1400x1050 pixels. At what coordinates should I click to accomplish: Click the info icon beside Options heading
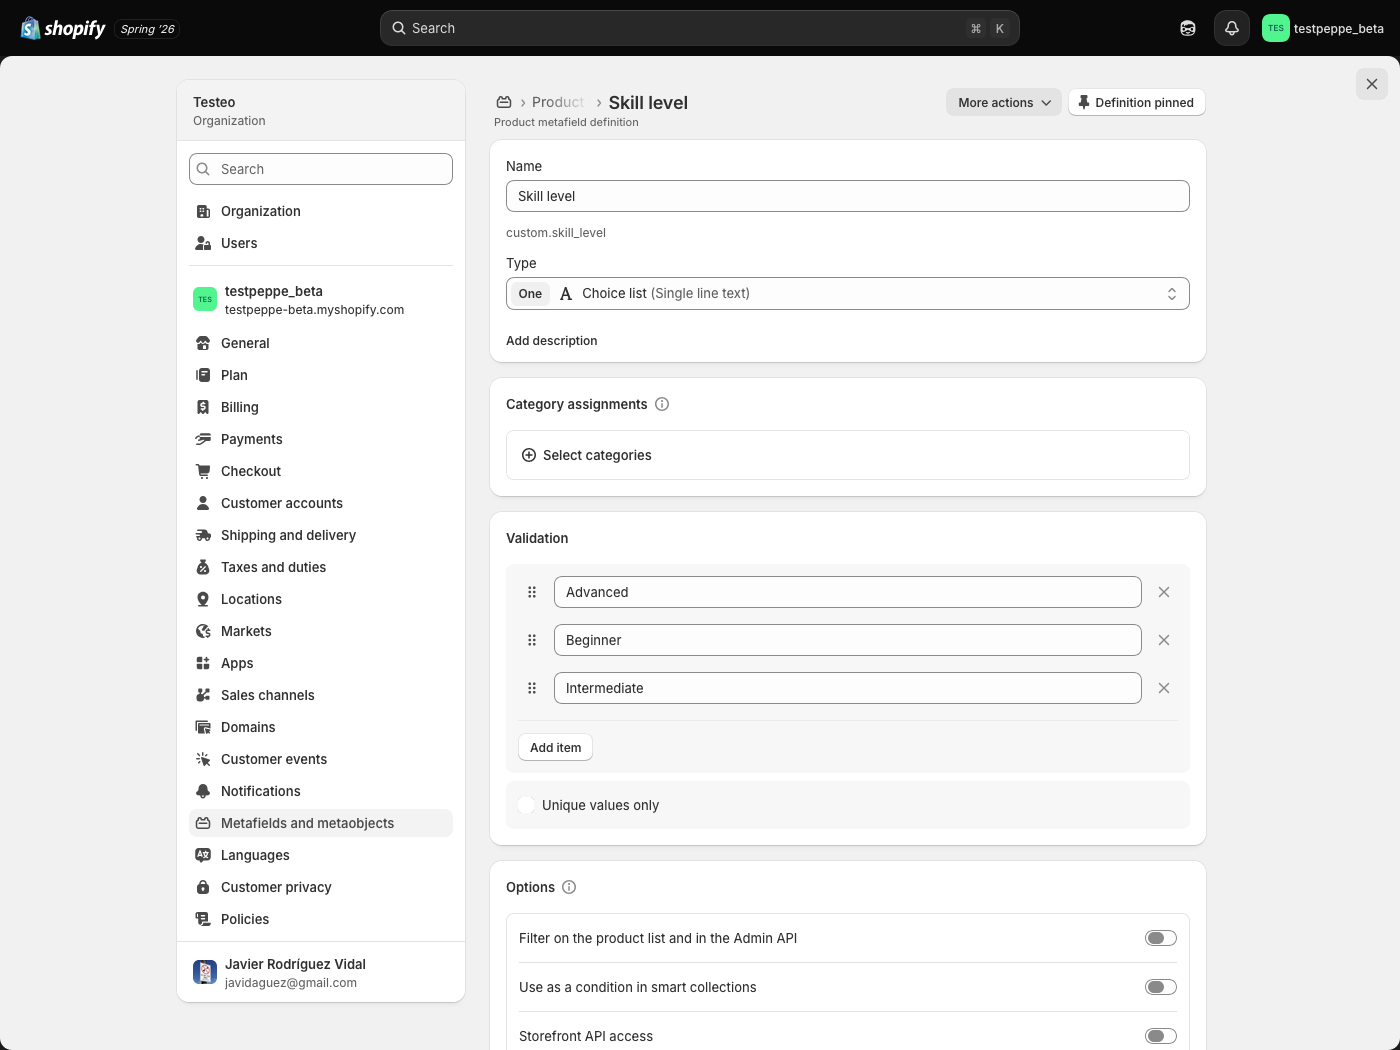pyautogui.click(x=569, y=887)
